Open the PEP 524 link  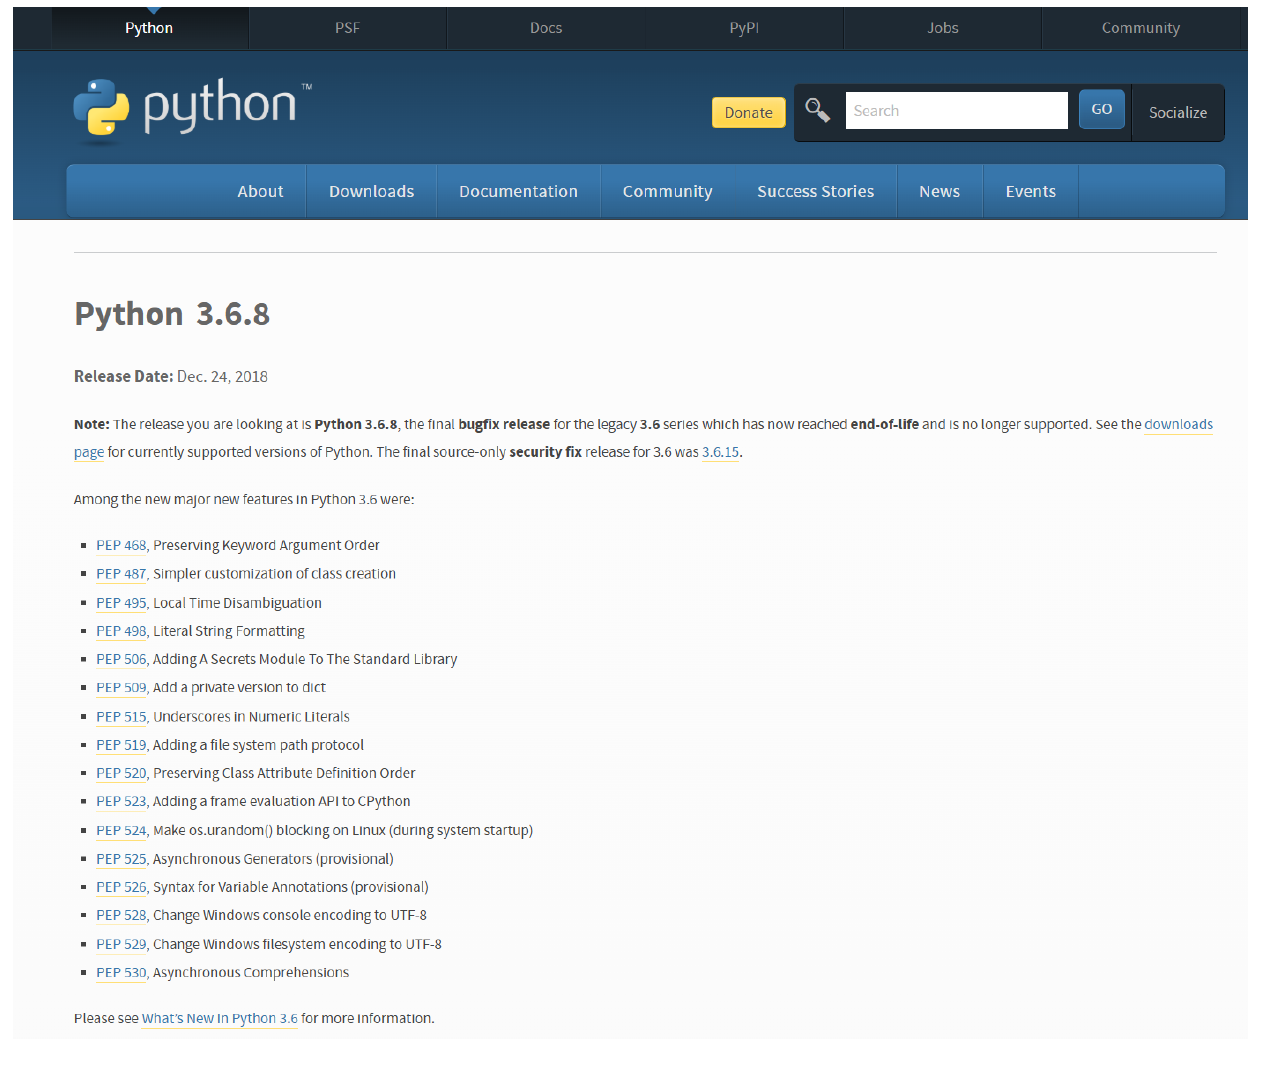click(x=122, y=831)
